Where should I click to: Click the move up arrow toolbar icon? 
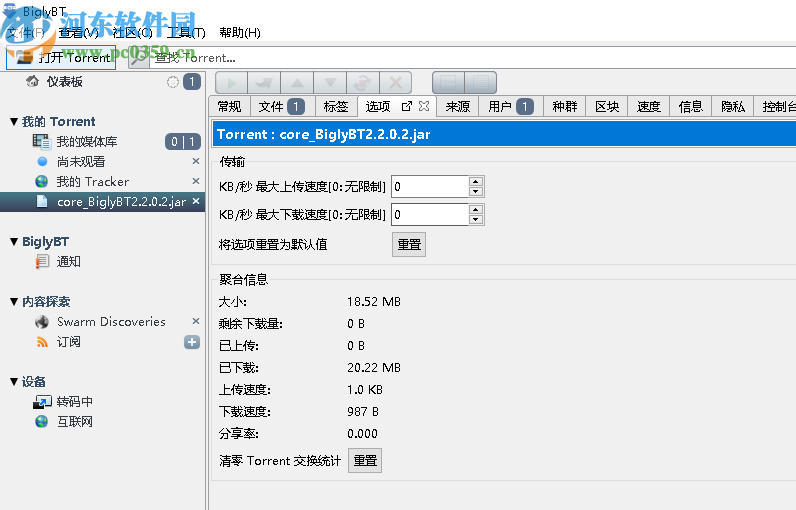[x=297, y=82]
